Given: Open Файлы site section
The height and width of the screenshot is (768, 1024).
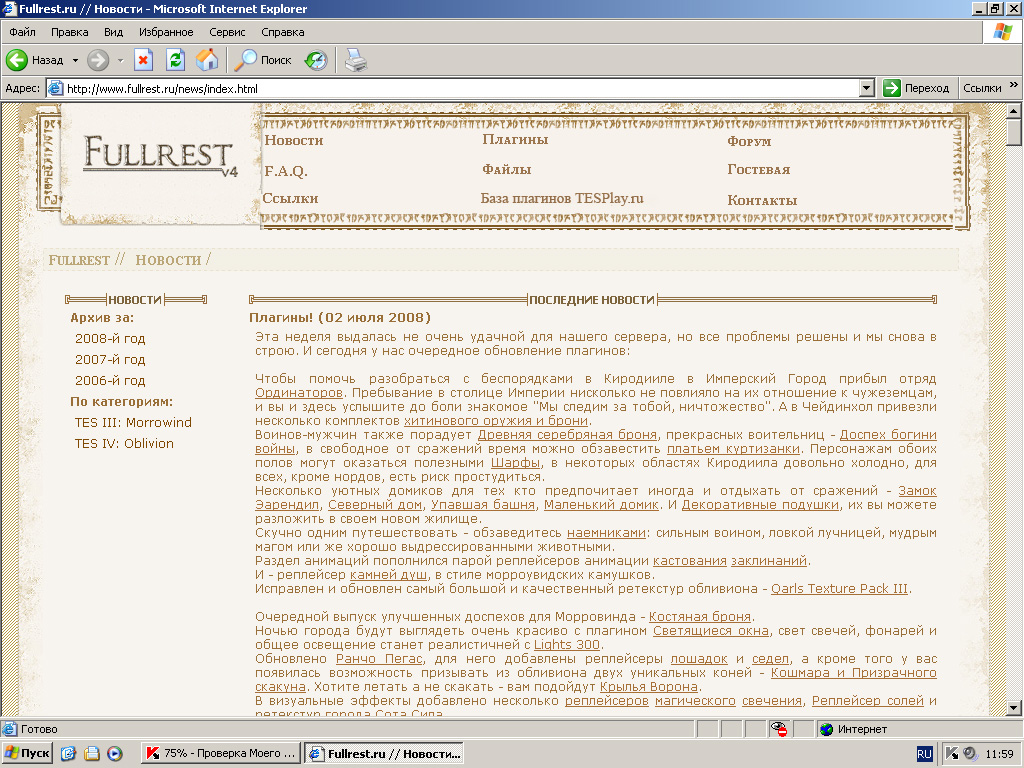Looking at the screenshot, I should (507, 170).
